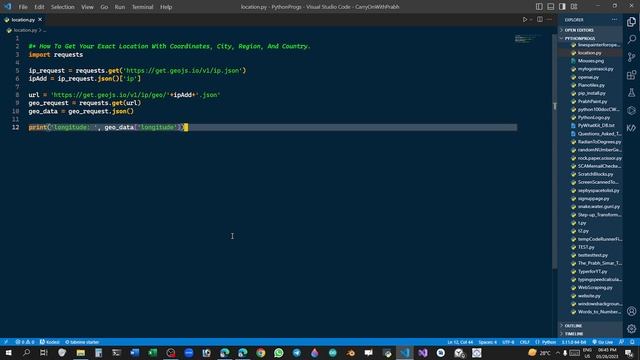Open Blender from the taskbar

tap(351, 353)
